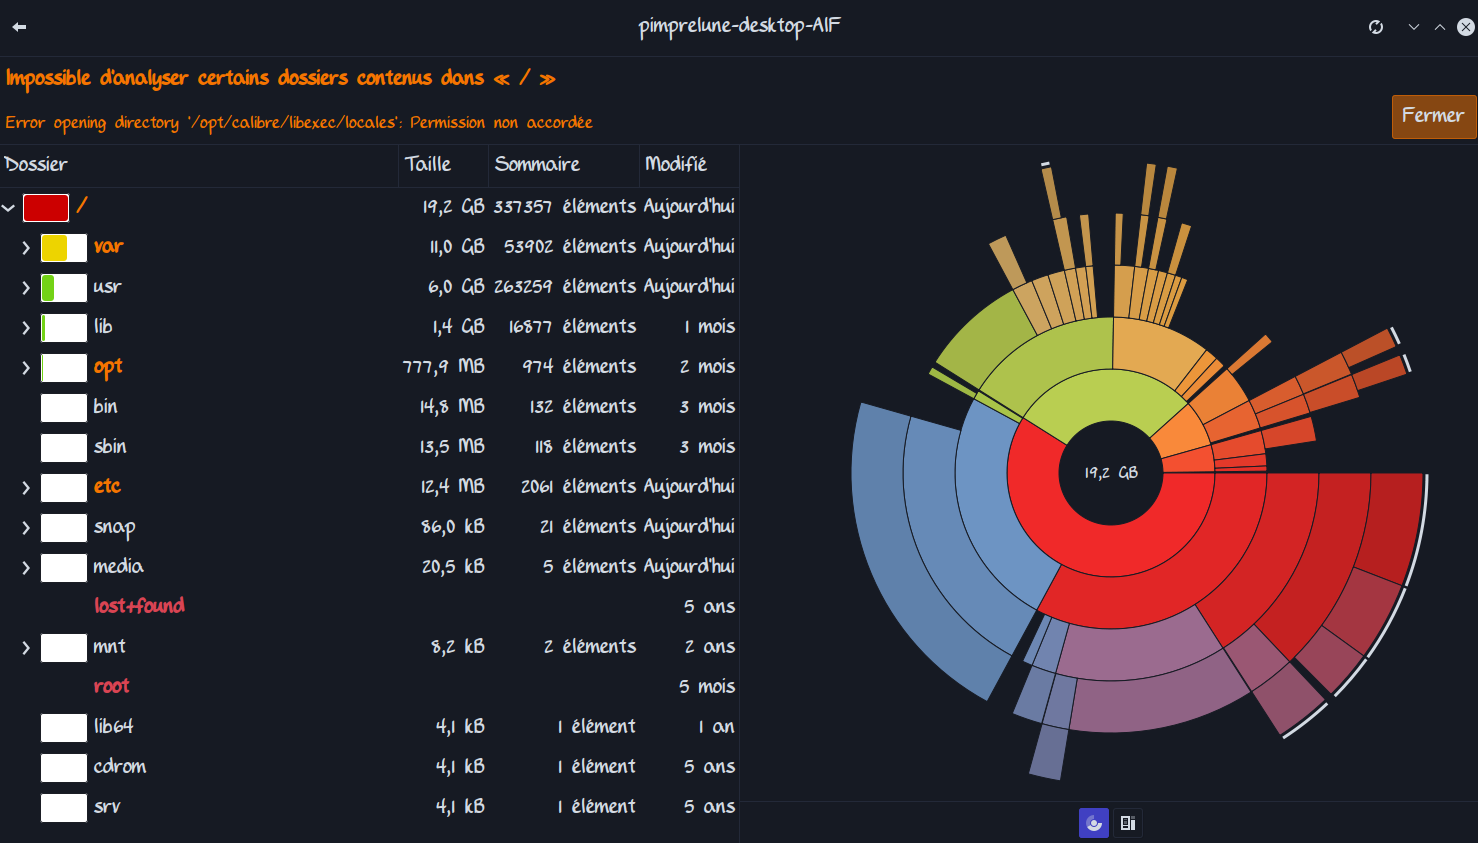The width and height of the screenshot is (1478, 843).
Task: Sort by the Taille column header
Action: click(x=444, y=165)
